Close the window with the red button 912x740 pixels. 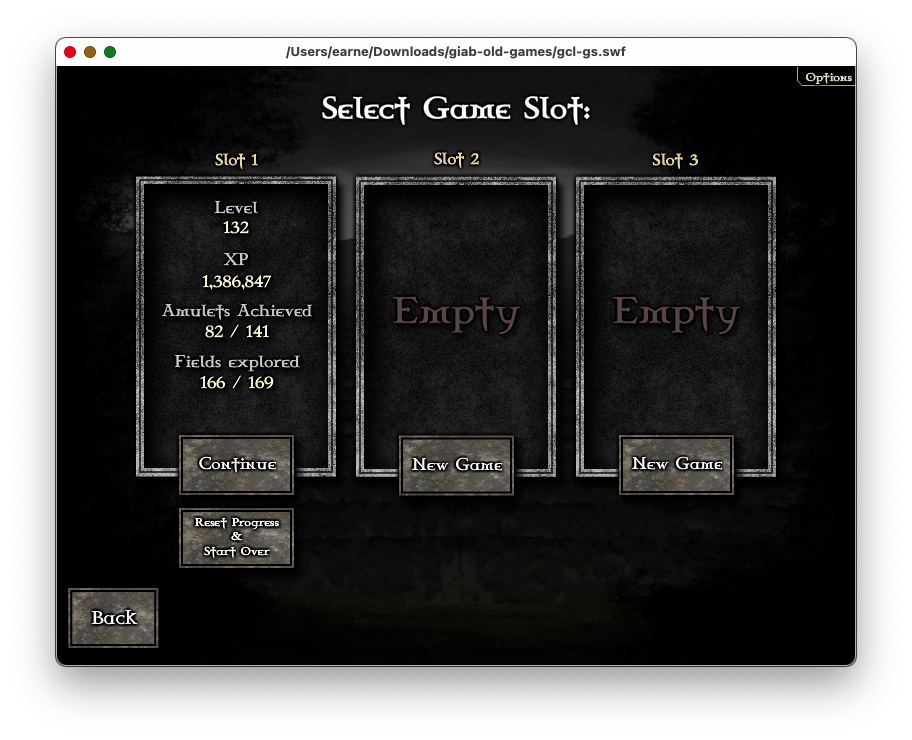click(70, 52)
